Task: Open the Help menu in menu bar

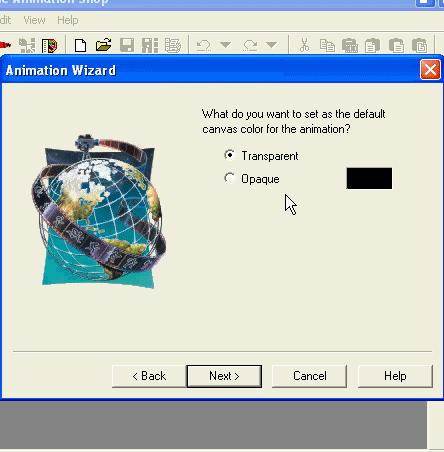Action: 68,20
